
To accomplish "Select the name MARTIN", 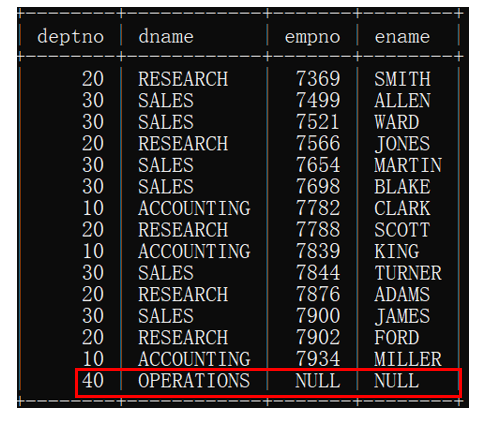I will point(408,165).
